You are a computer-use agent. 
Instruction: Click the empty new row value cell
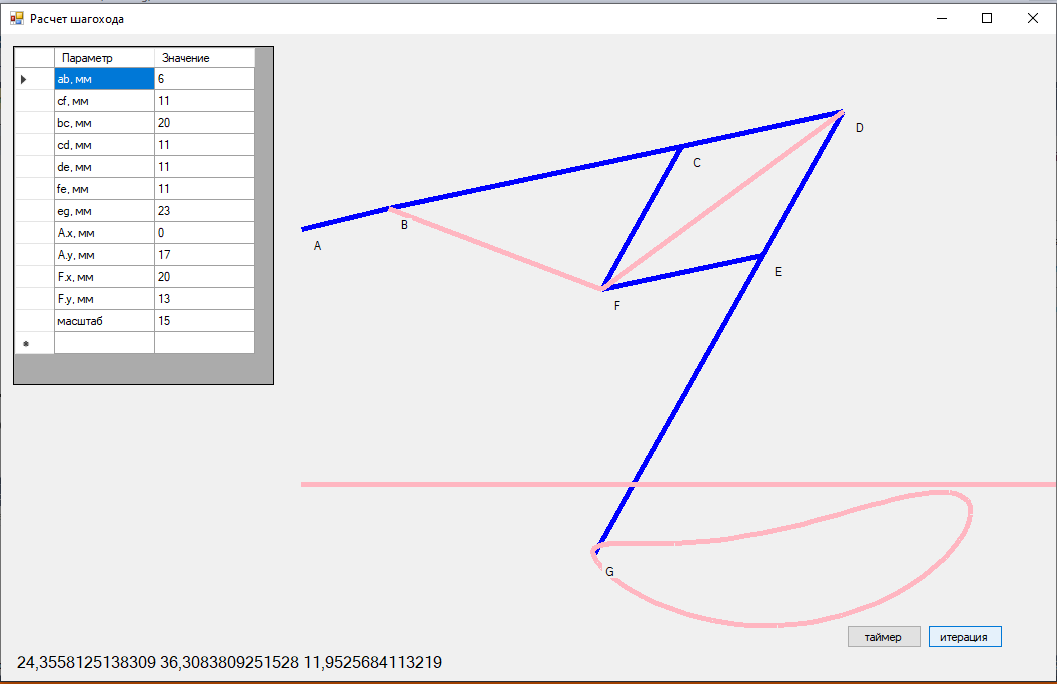204,343
